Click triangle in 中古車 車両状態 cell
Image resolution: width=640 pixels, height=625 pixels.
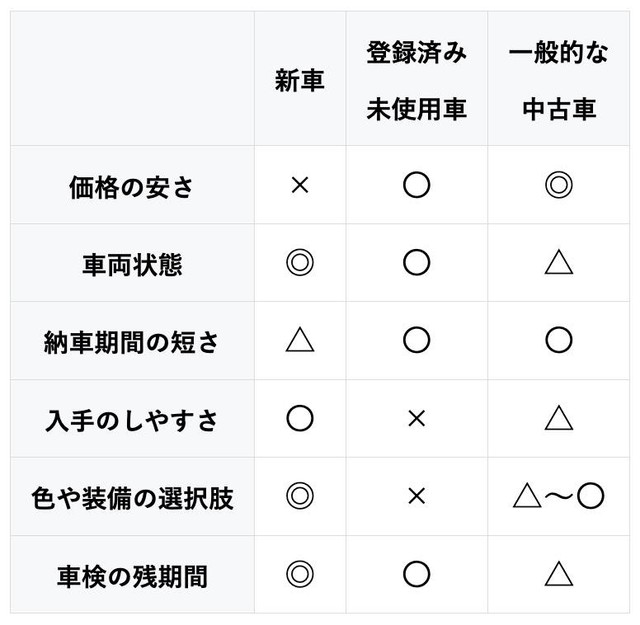pos(559,263)
